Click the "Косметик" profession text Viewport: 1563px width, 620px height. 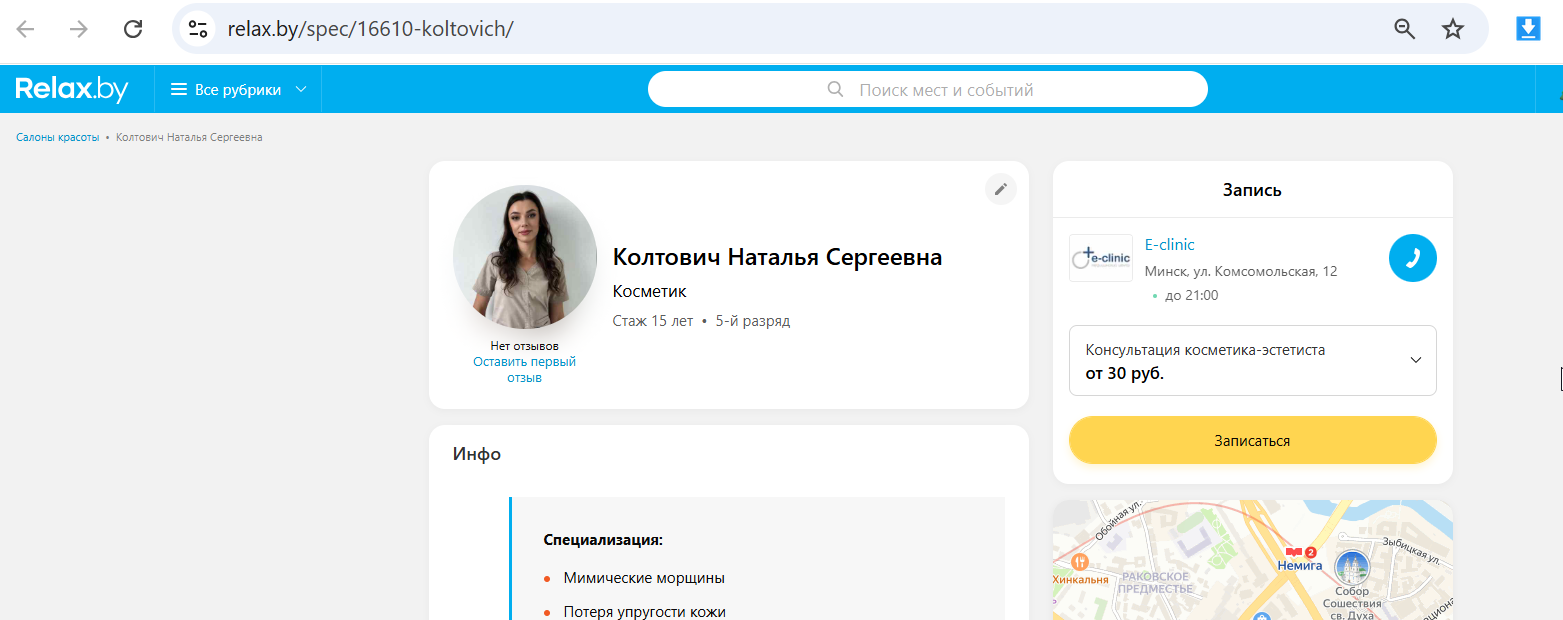coord(650,291)
